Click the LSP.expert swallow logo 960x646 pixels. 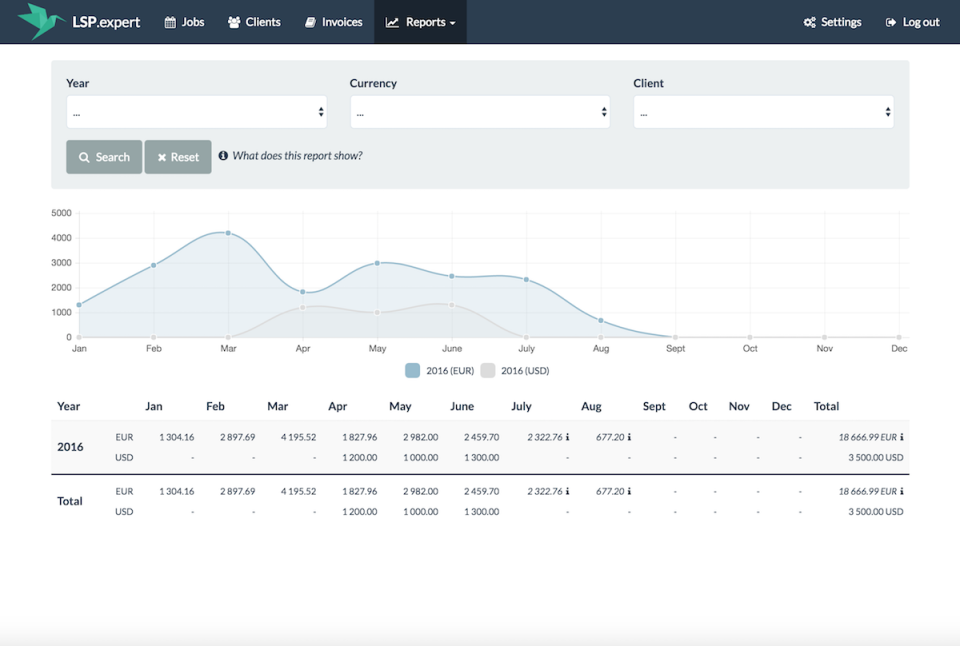pyautogui.click(x=40, y=21)
